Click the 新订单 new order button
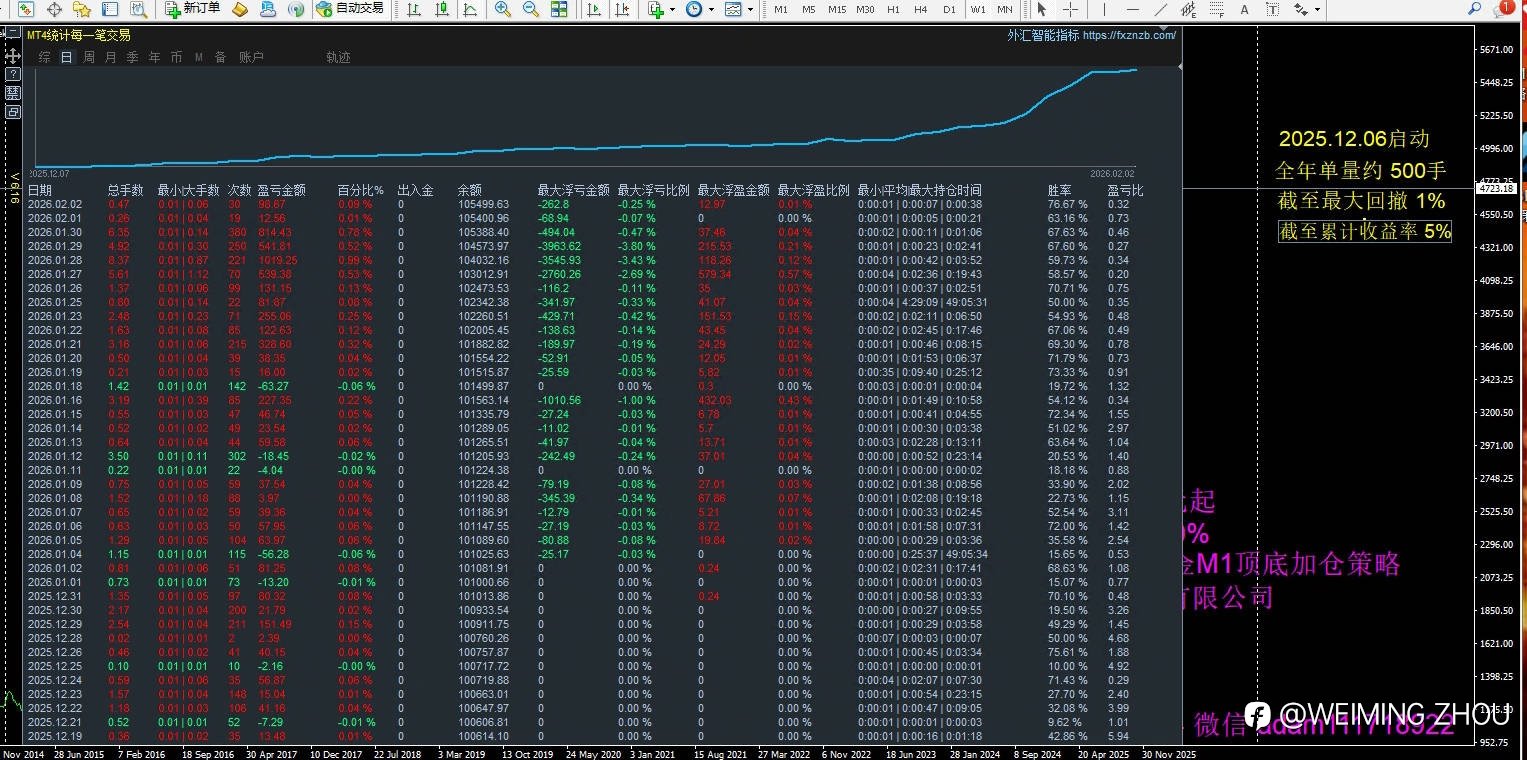The image size is (1527, 760). click(193, 9)
